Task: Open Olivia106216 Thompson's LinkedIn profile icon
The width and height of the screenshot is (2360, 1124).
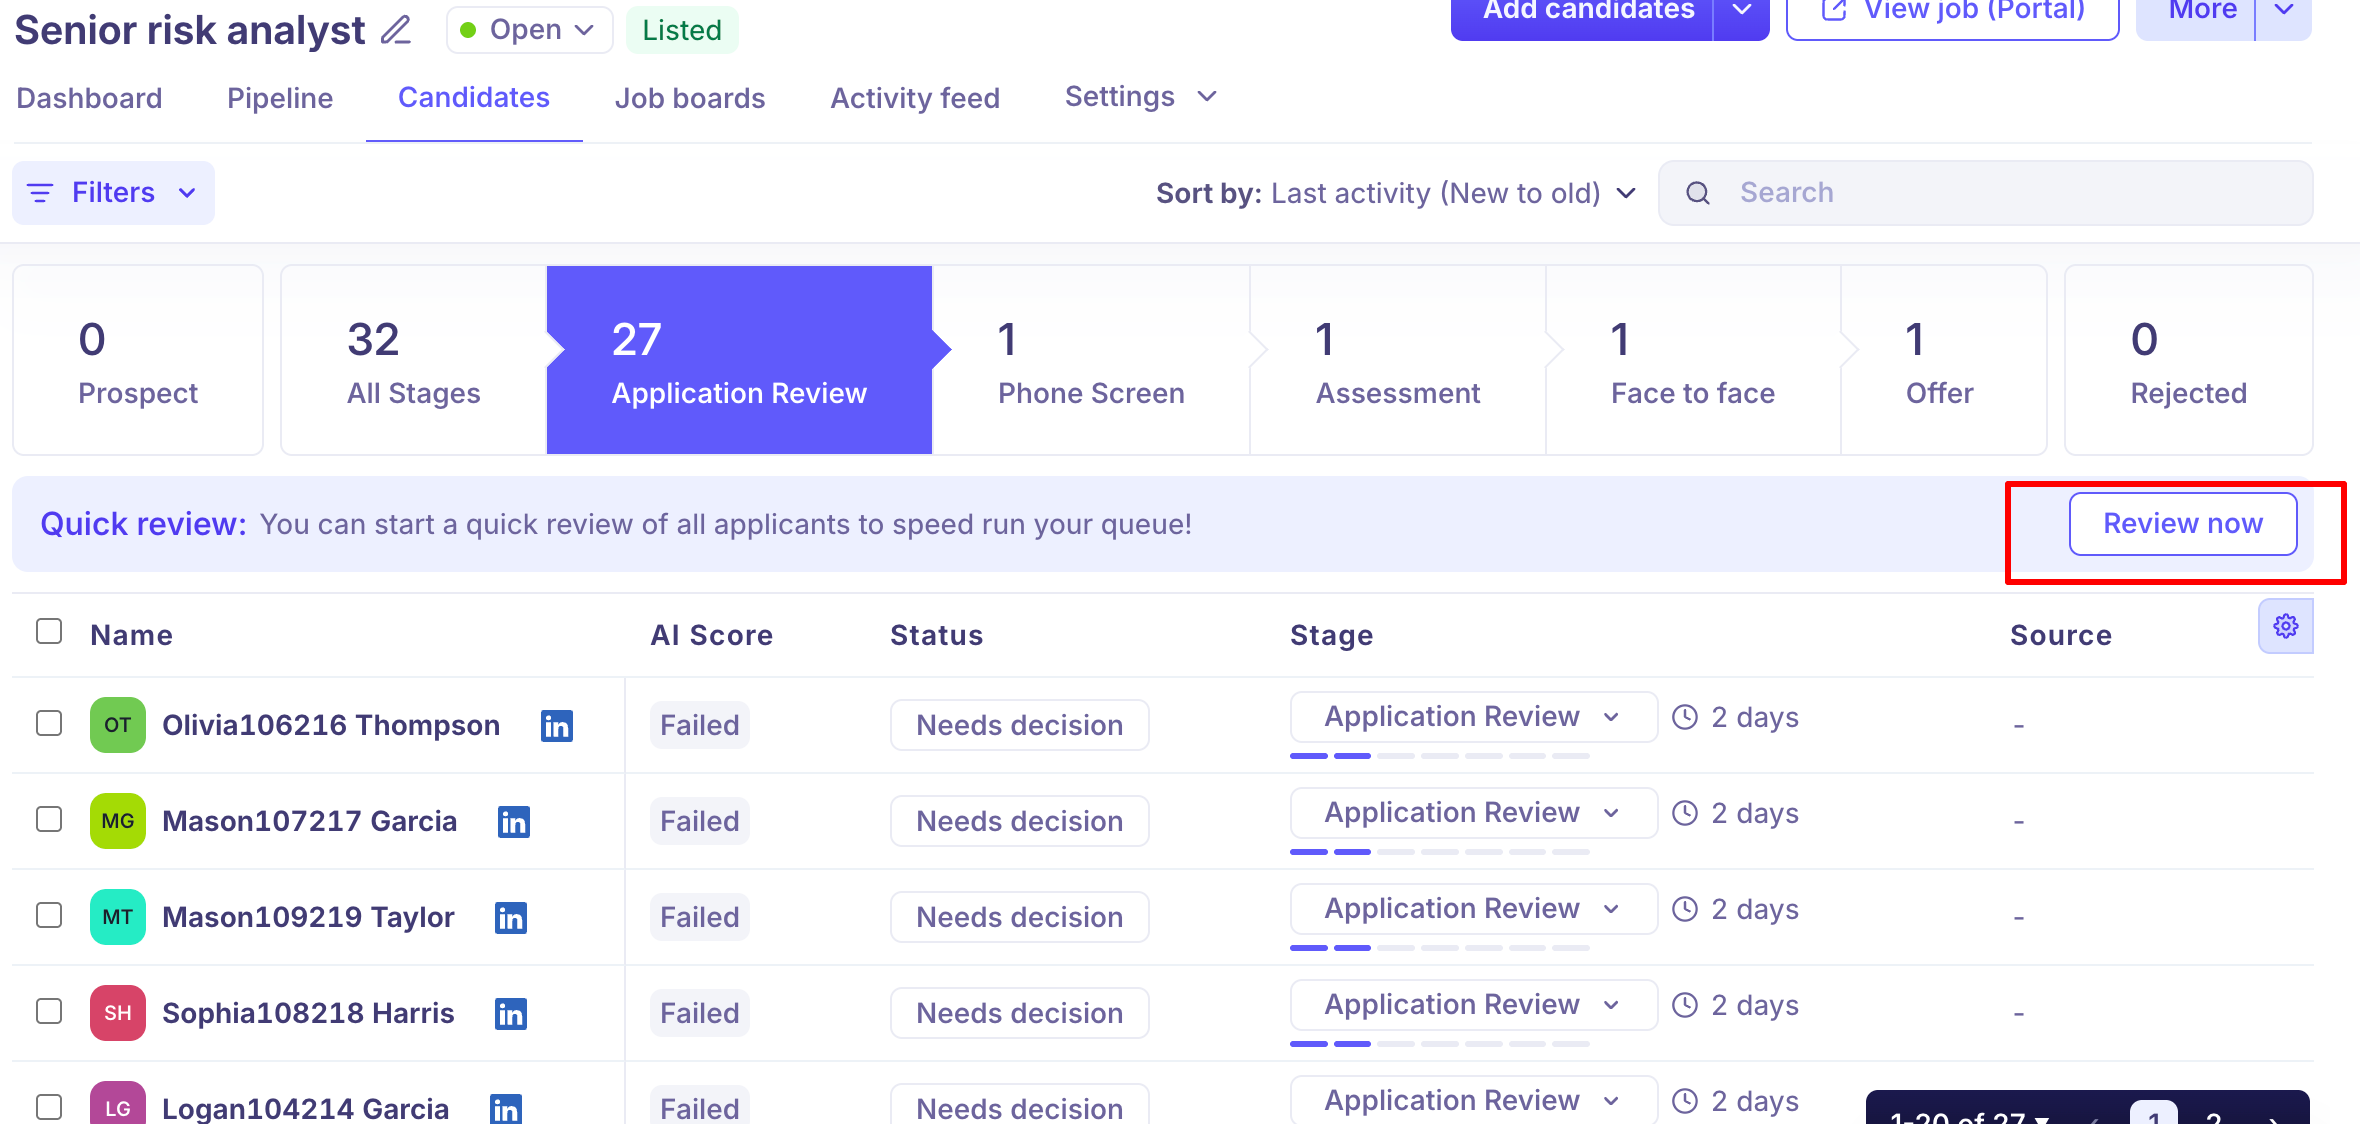Action: point(556,725)
